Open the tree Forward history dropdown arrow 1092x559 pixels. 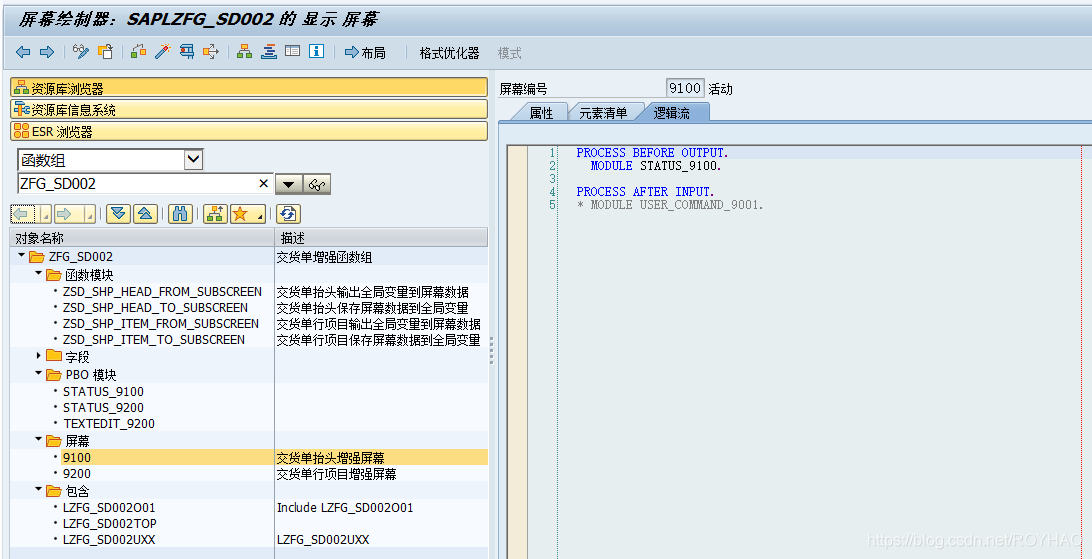(x=88, y=215)
